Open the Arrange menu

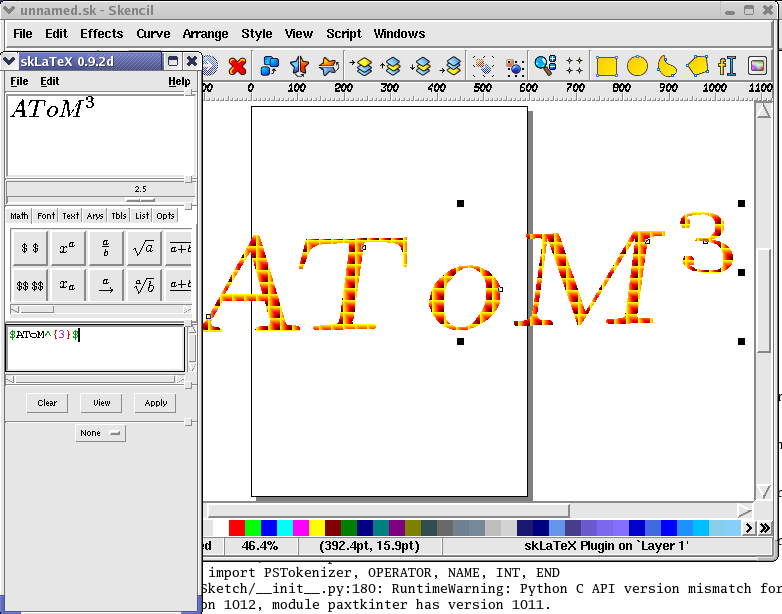click(x=205, y=33)
